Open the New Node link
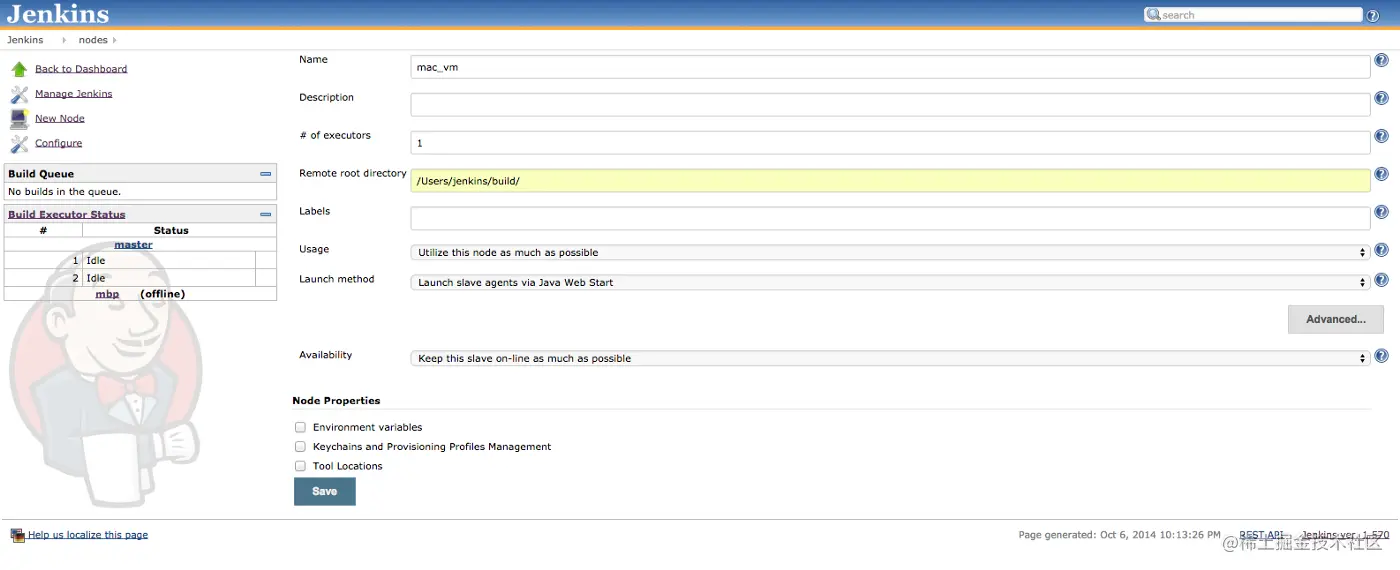1400x570 pixels. 60,119
